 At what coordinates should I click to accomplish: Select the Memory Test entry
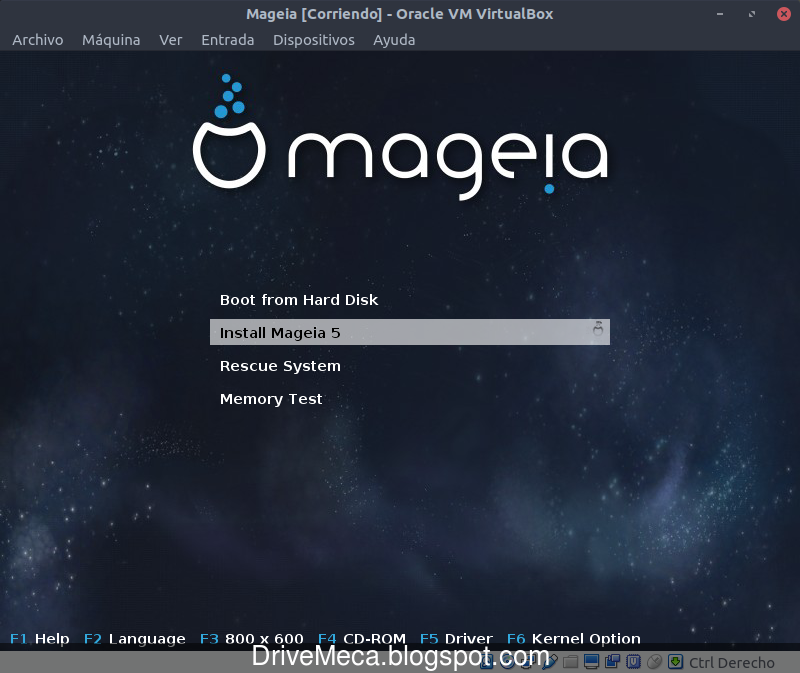271,398
